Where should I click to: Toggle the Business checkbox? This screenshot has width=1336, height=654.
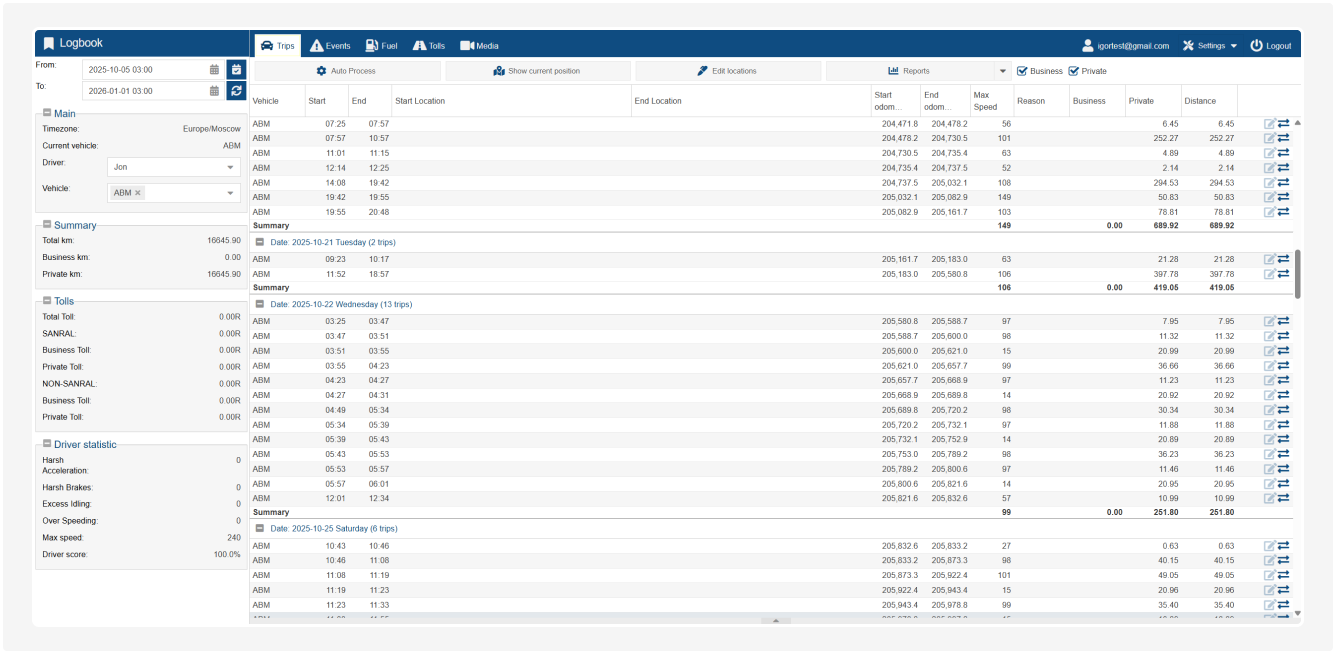point(1022,71)
